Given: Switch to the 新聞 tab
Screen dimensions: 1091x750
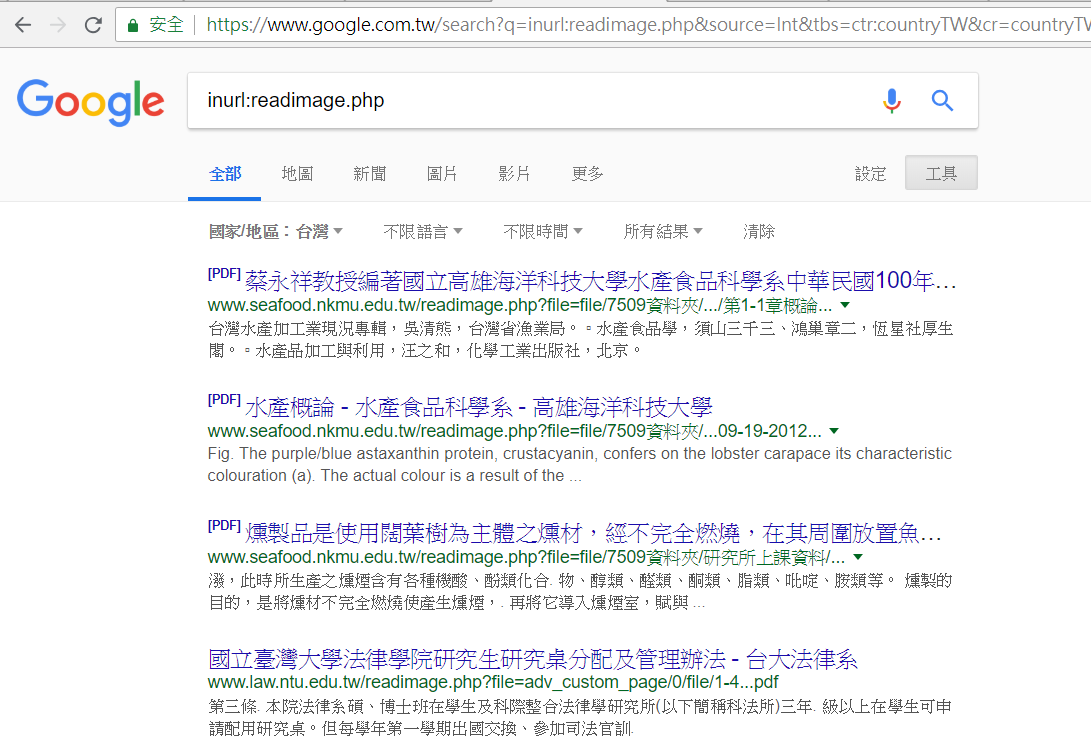Looking at the screenshot, I should click(369, 174).
